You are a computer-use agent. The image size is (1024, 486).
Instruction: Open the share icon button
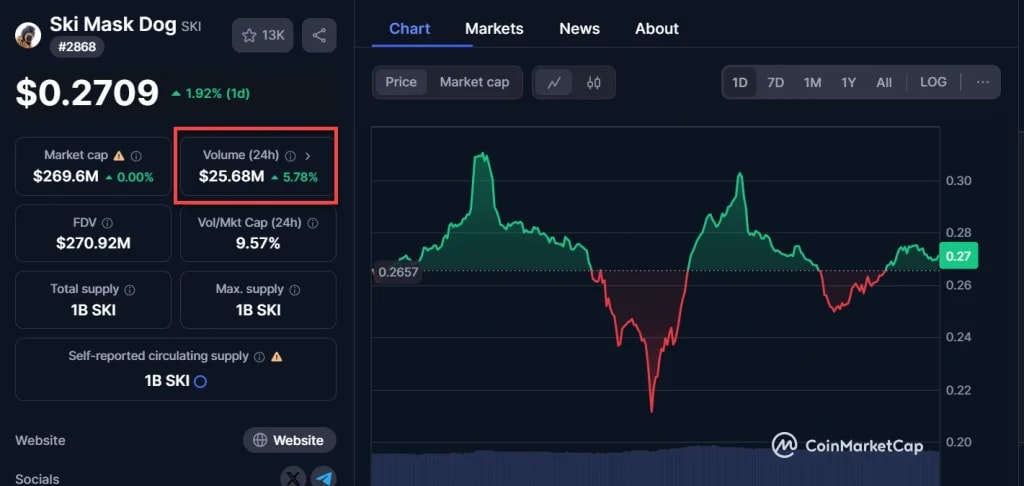(319, 35)
